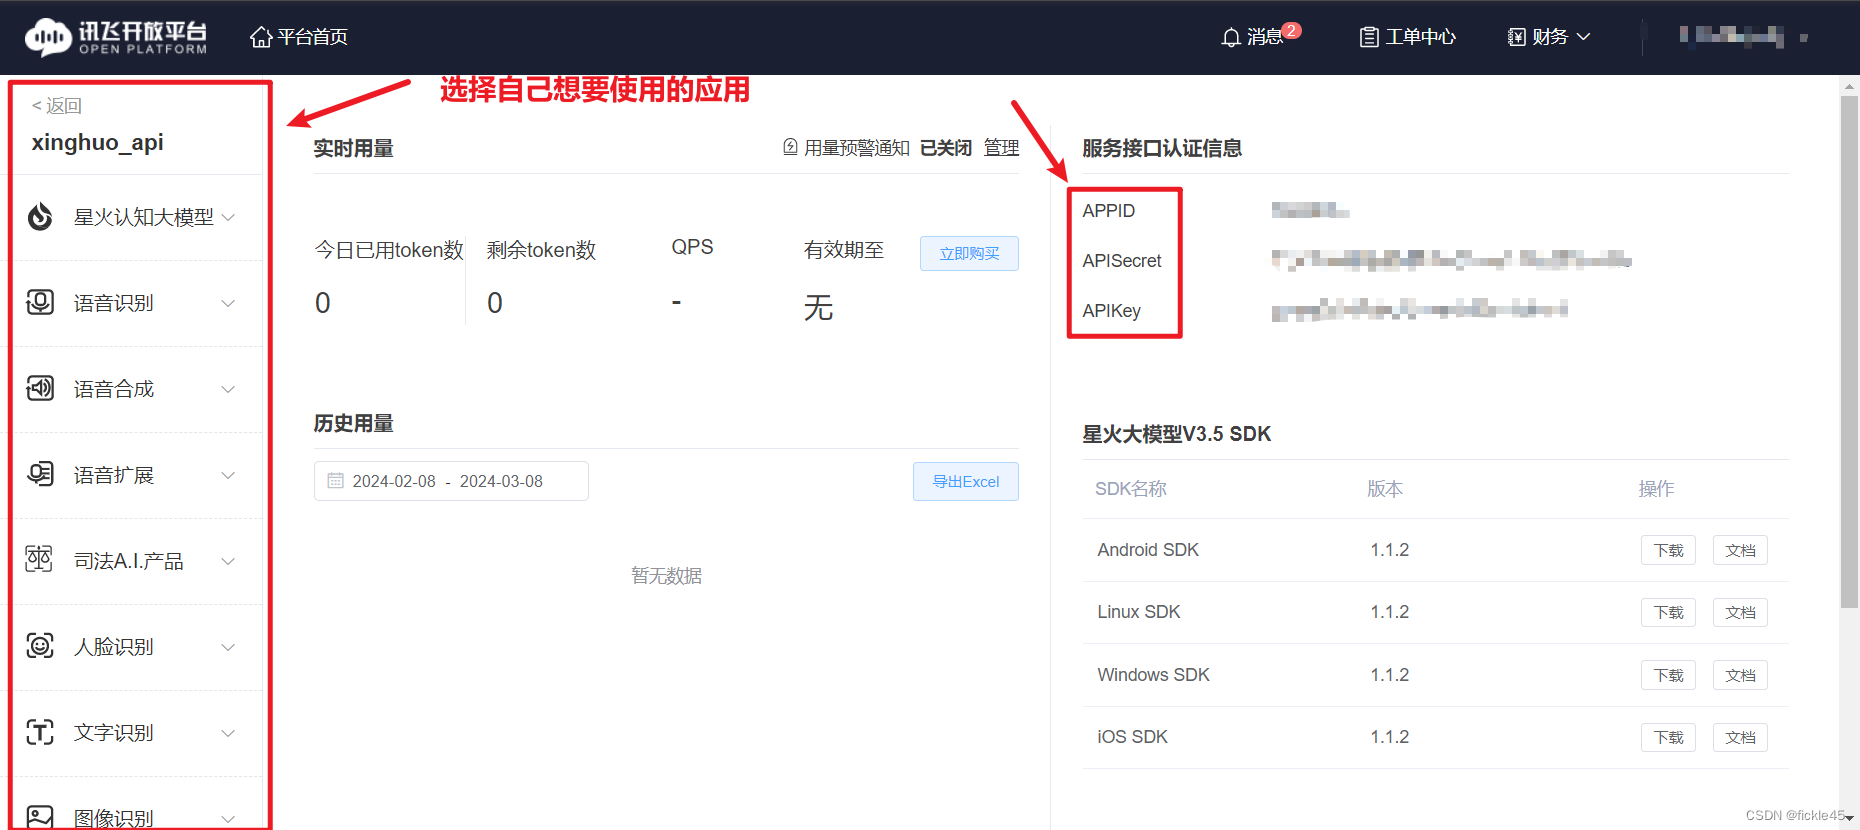Download the iOS SDK
Screen dimensions: 1860x830
point(1668,737)
